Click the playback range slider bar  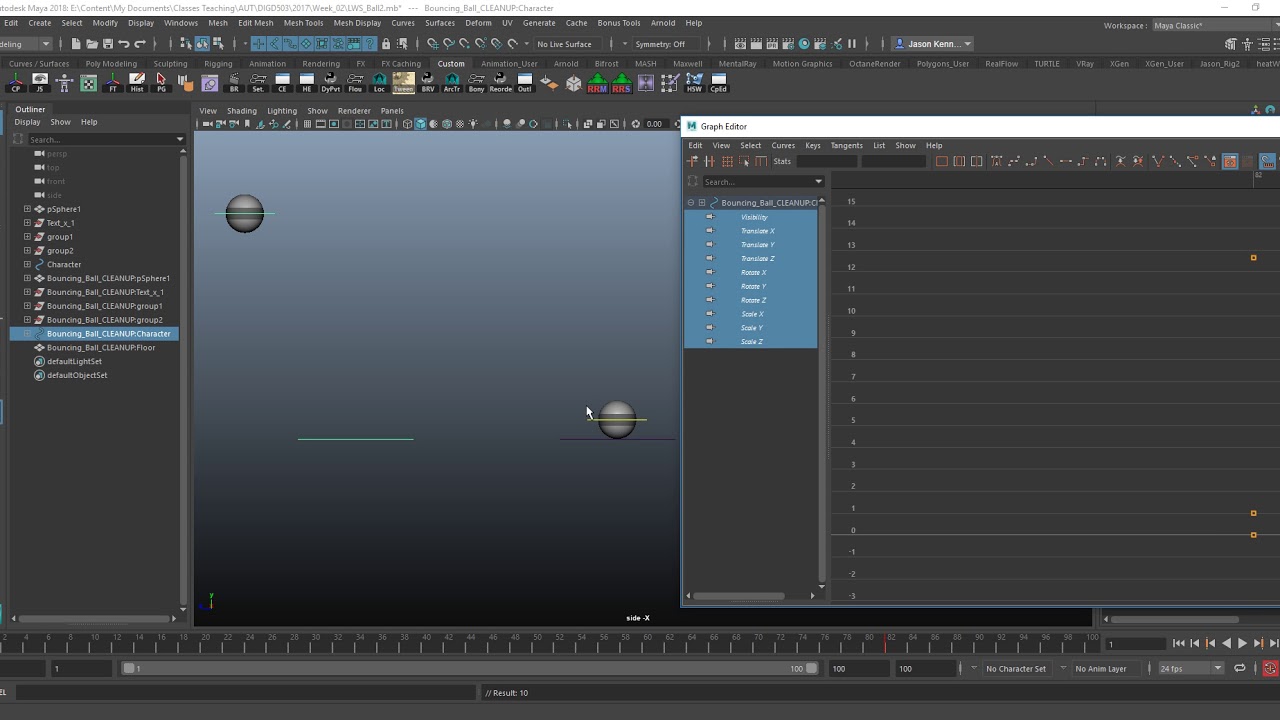(469, 668)
